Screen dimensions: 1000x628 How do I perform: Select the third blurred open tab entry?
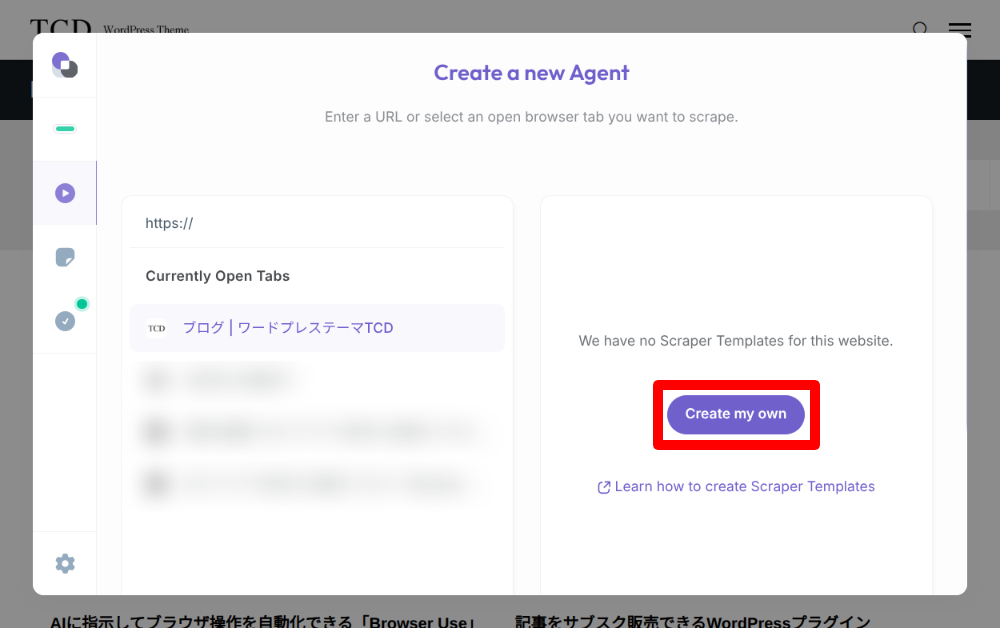[x=312, y=483]
